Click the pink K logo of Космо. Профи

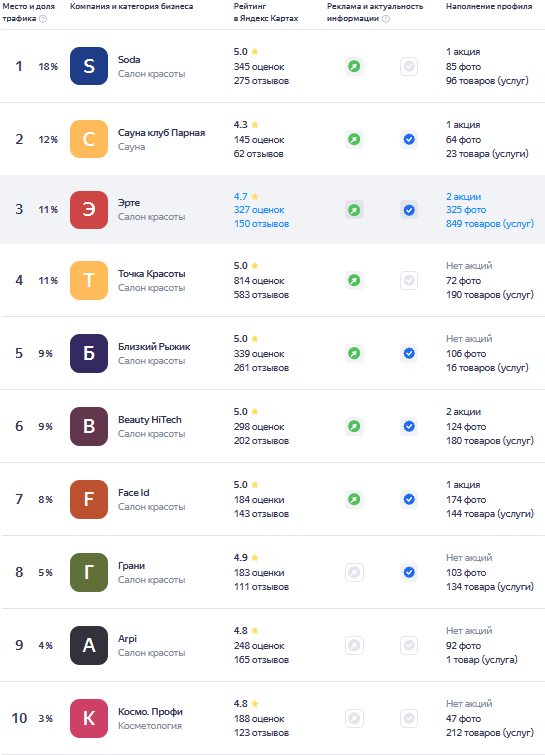click(89, 718)
